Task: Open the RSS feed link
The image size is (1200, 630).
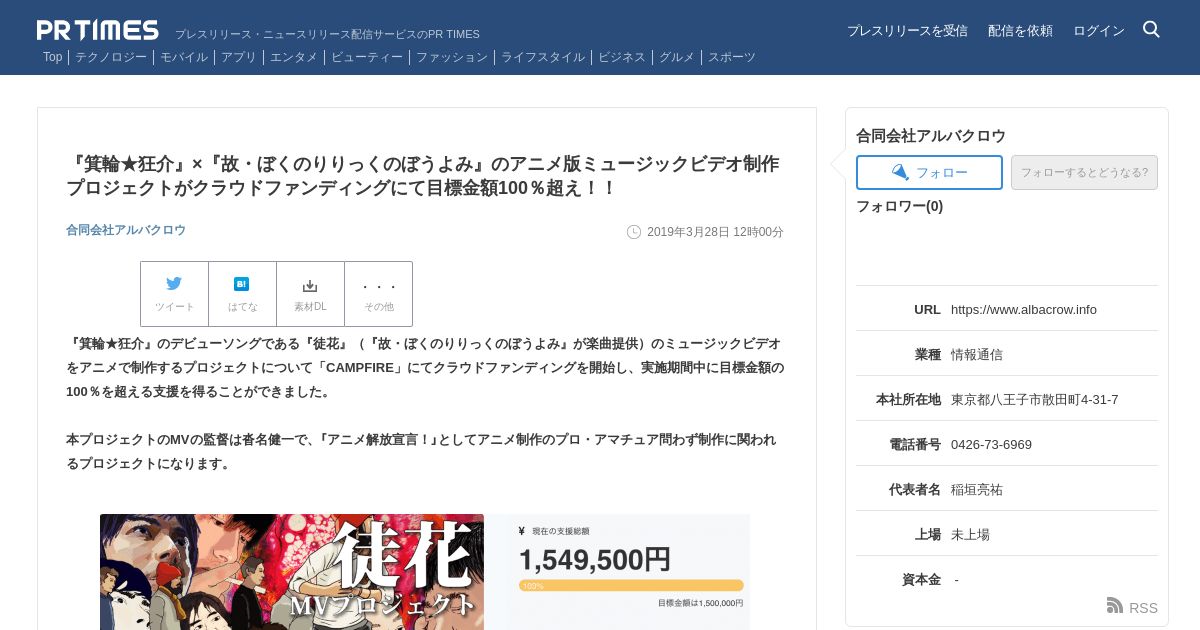Action: tap(1132, 607)
